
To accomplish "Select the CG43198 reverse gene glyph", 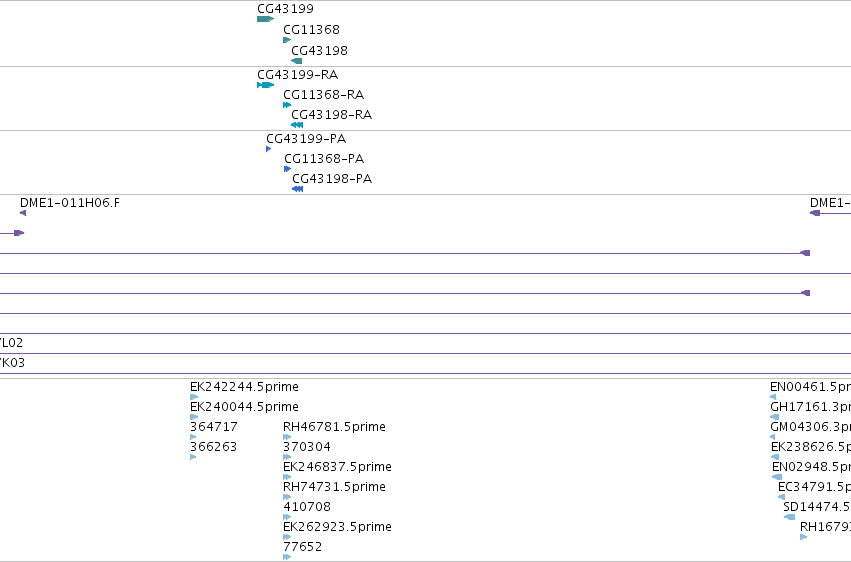I will point(297,61).
